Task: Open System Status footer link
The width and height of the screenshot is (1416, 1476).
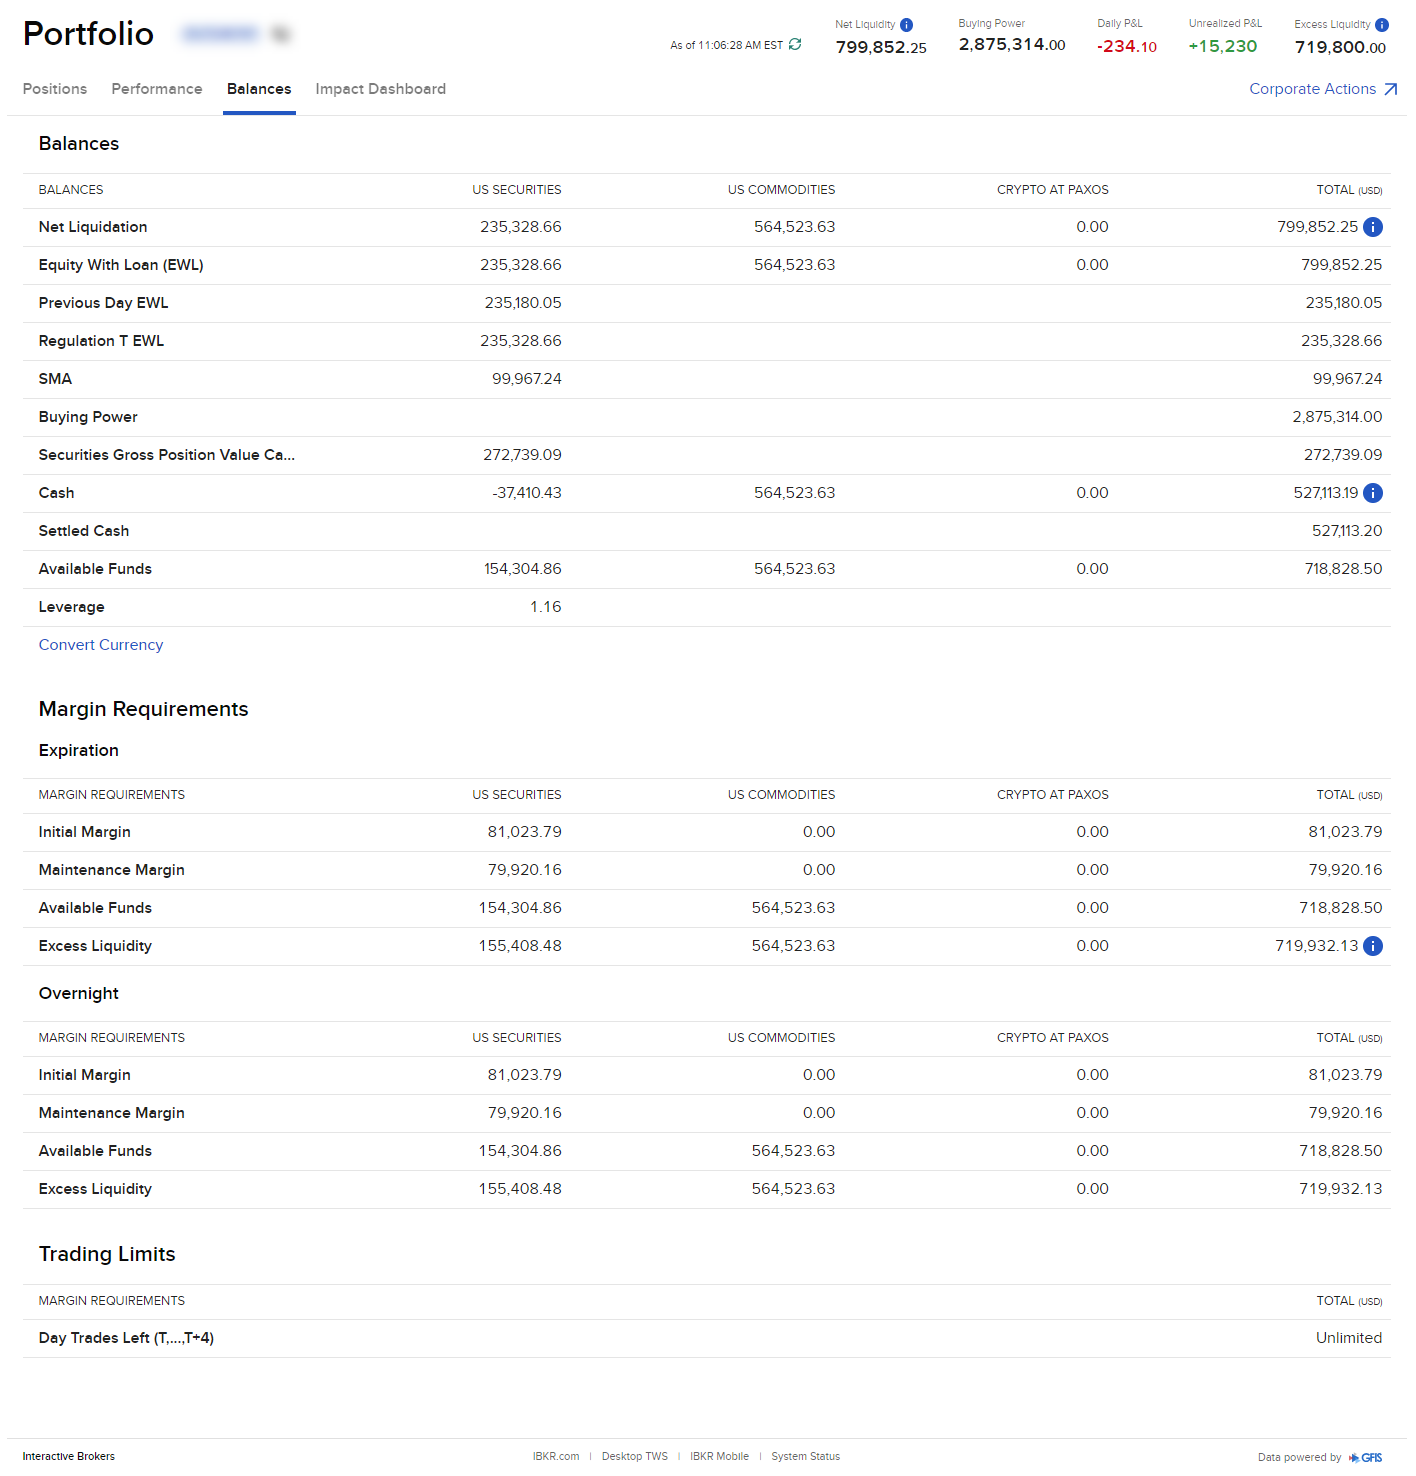Action: 806,1456
